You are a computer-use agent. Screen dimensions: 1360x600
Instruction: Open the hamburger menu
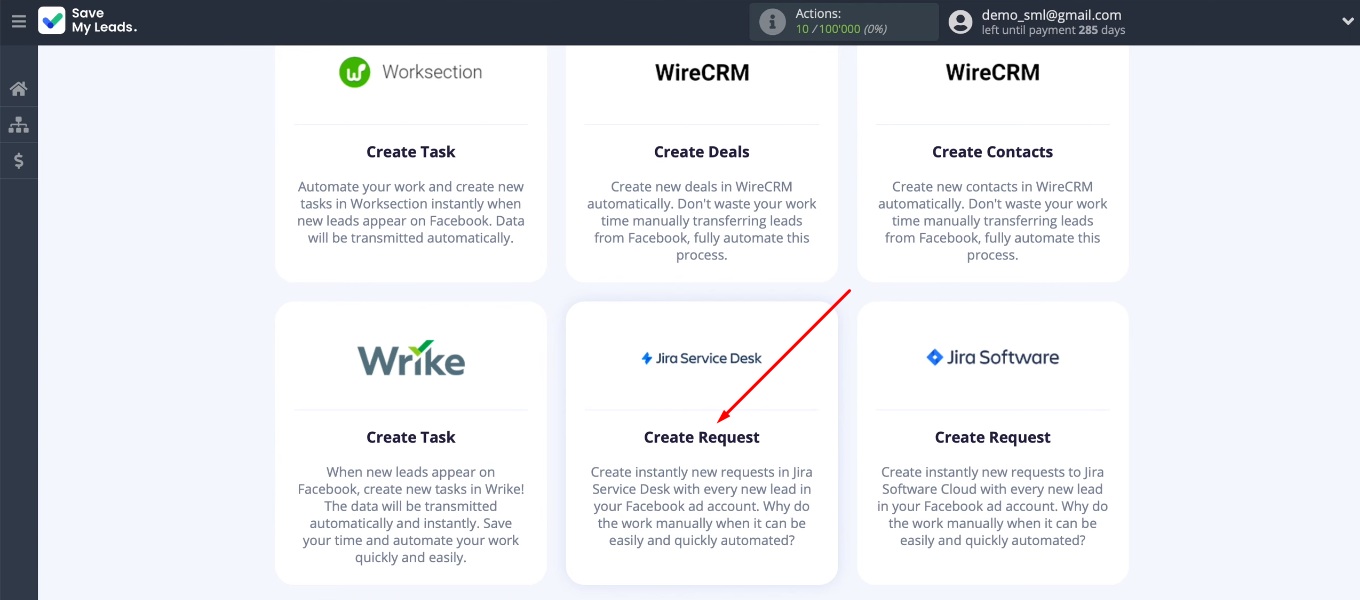[x=18, y=21]
